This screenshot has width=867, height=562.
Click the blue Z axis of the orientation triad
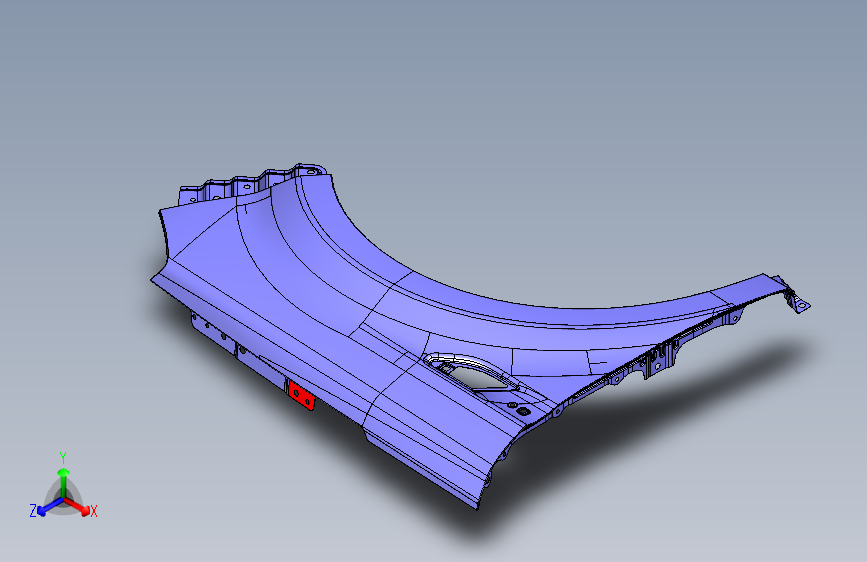tap(51, 506)
